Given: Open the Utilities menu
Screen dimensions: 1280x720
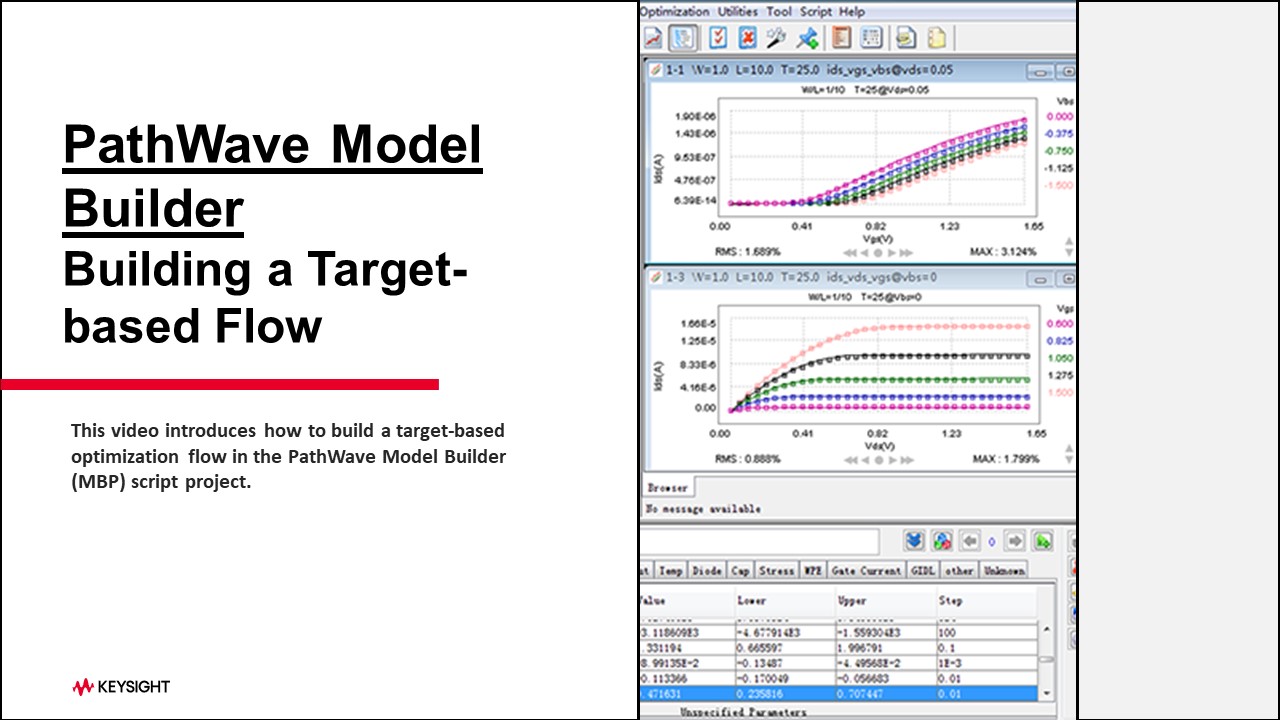Looking at the screenshot, I should pos(738,11).
